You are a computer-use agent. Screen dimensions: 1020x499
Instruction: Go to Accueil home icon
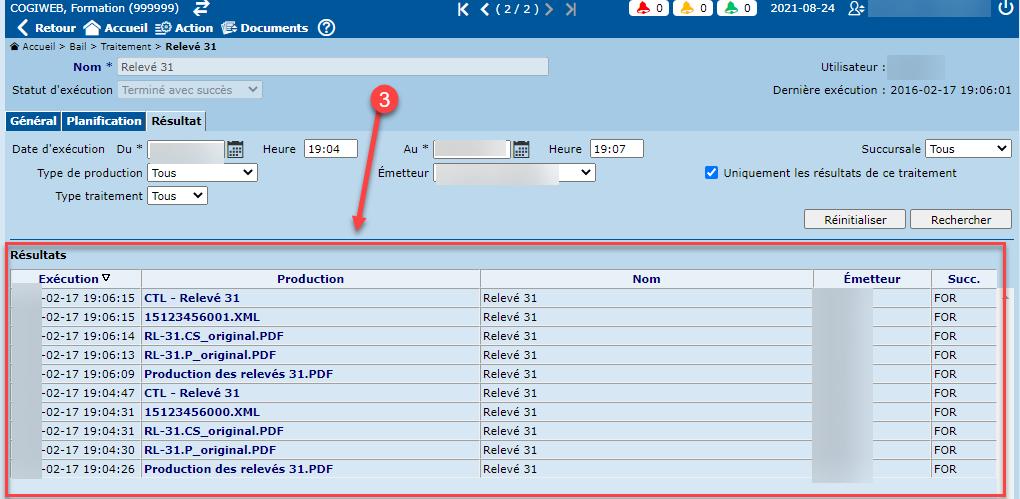pos(92,28)
